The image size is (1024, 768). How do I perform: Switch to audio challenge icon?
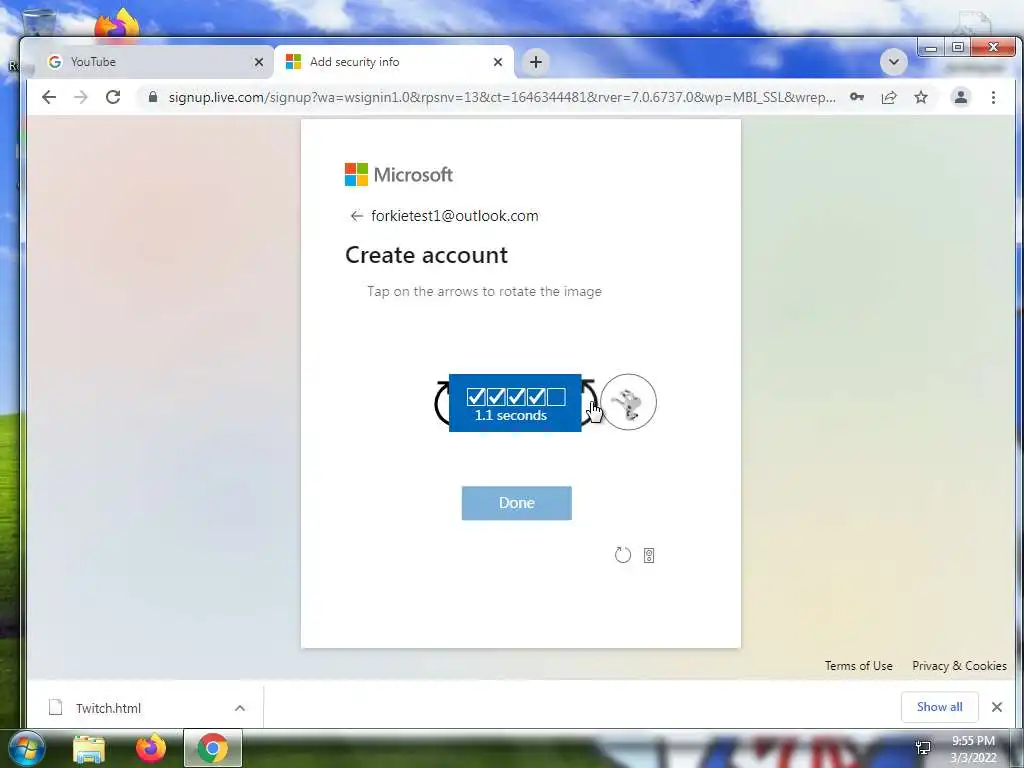pos(648,555)
